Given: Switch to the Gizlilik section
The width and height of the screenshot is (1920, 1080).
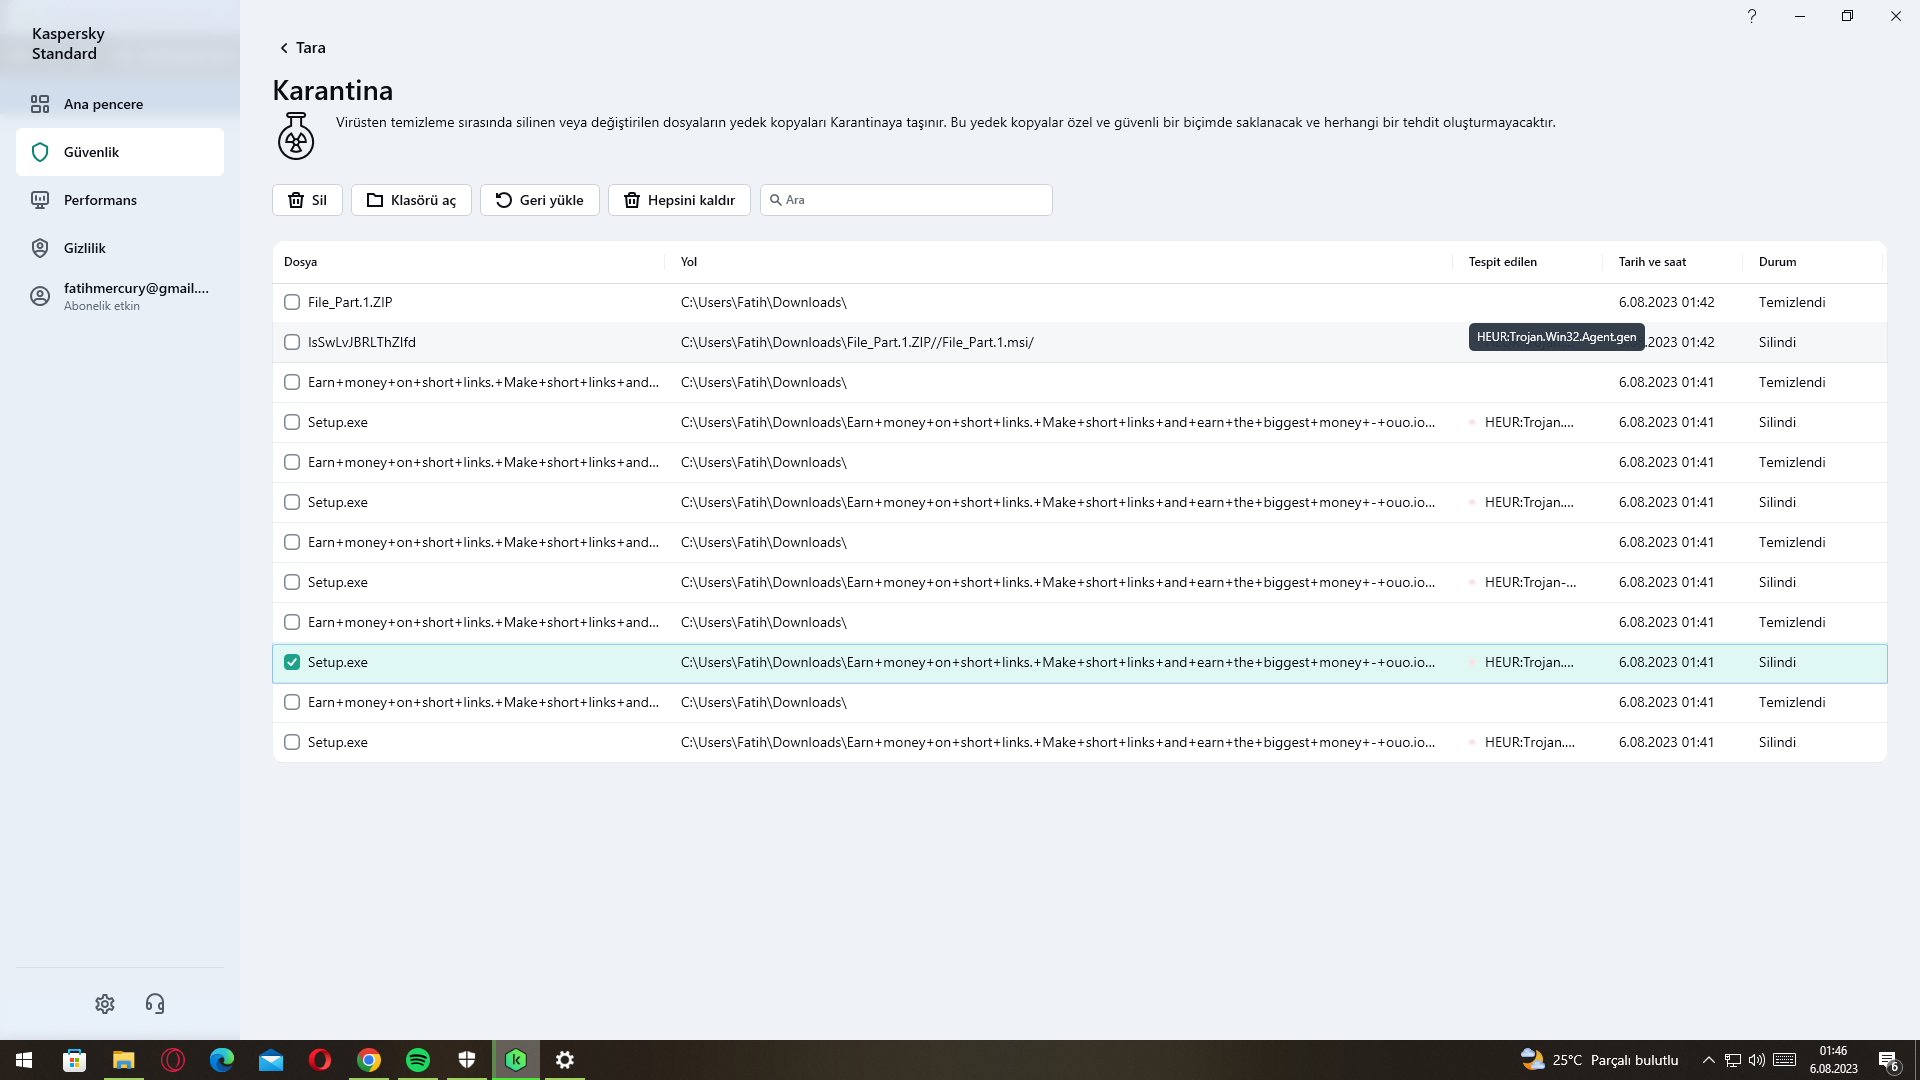Looking at the screenshot, I should coord(85,248).
